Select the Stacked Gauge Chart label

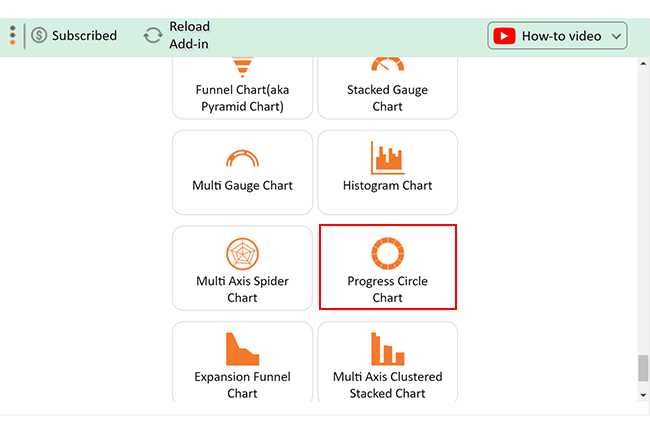coord(388,98)
